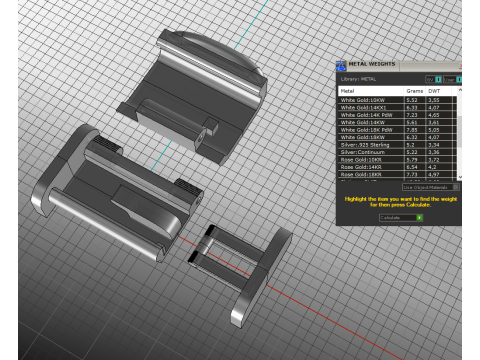This screenshot has width=480, height=360.
Task: Select the White Gold:18K PdW row
Action: pos(397,130)
